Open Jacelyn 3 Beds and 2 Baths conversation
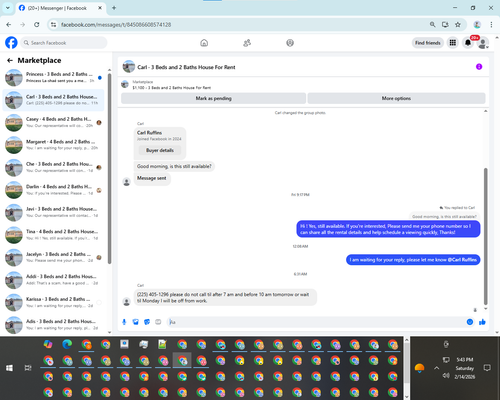This screenshot has height=400, width=500. (x=53, y=257)
